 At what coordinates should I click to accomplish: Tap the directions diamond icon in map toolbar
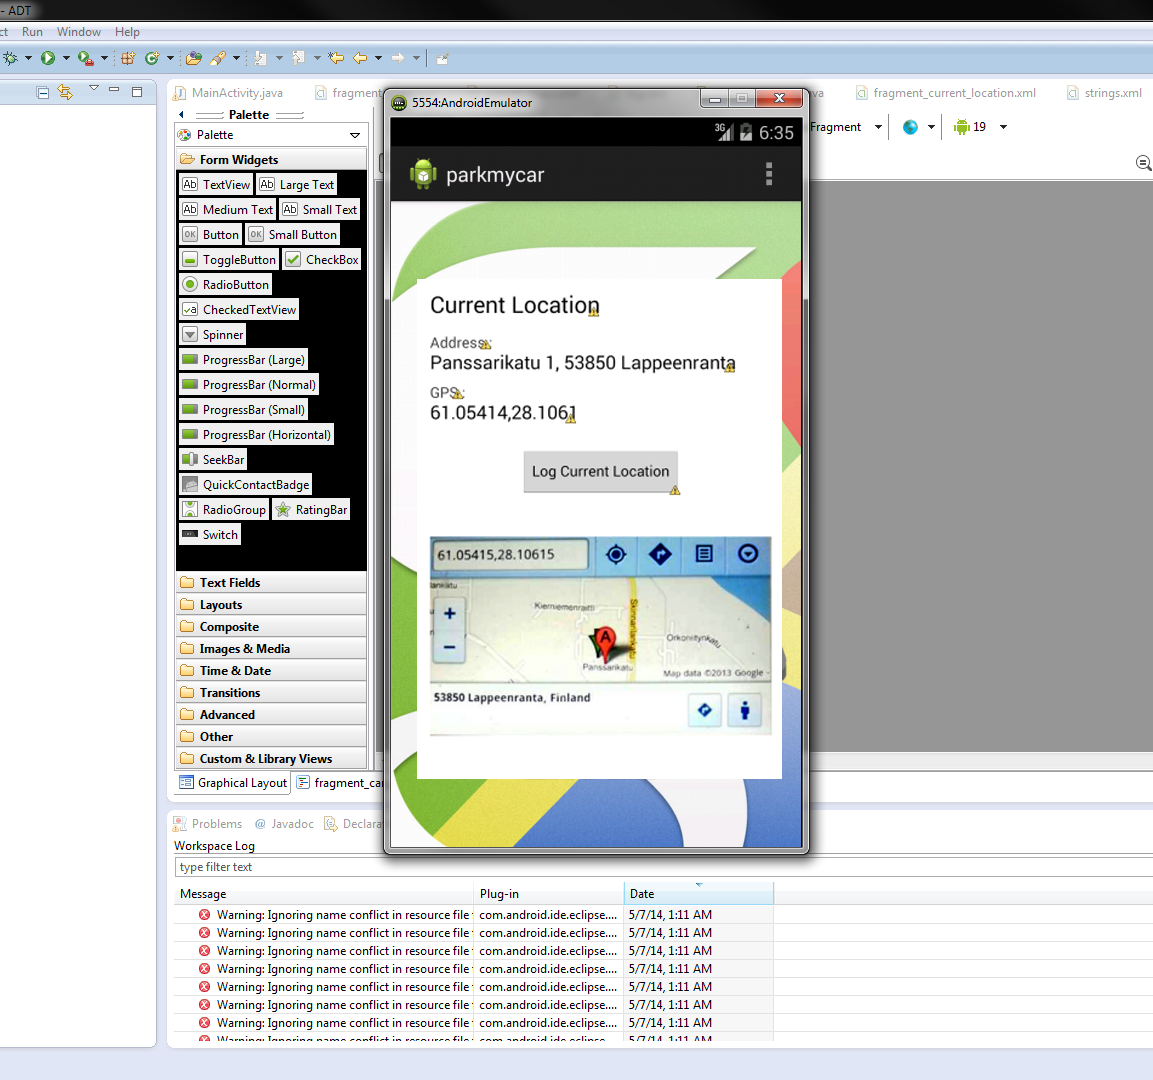[660, 554]
